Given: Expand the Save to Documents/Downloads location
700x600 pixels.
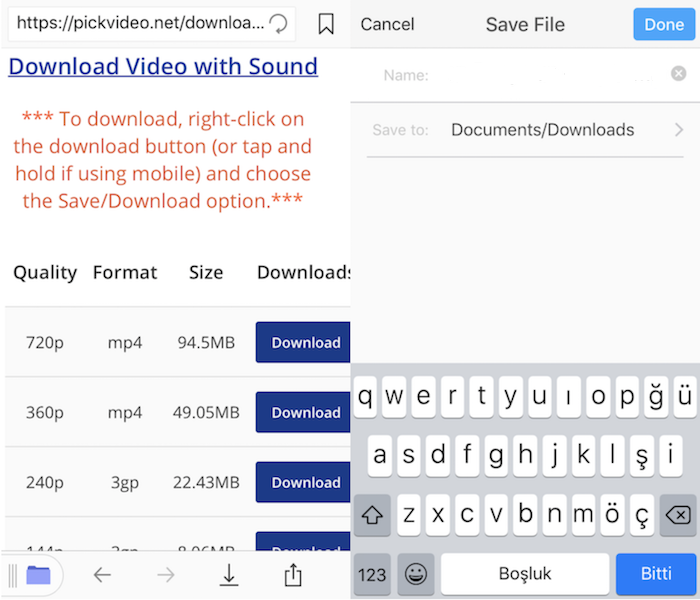Looking at the screenshot, I should click(678, 130).
